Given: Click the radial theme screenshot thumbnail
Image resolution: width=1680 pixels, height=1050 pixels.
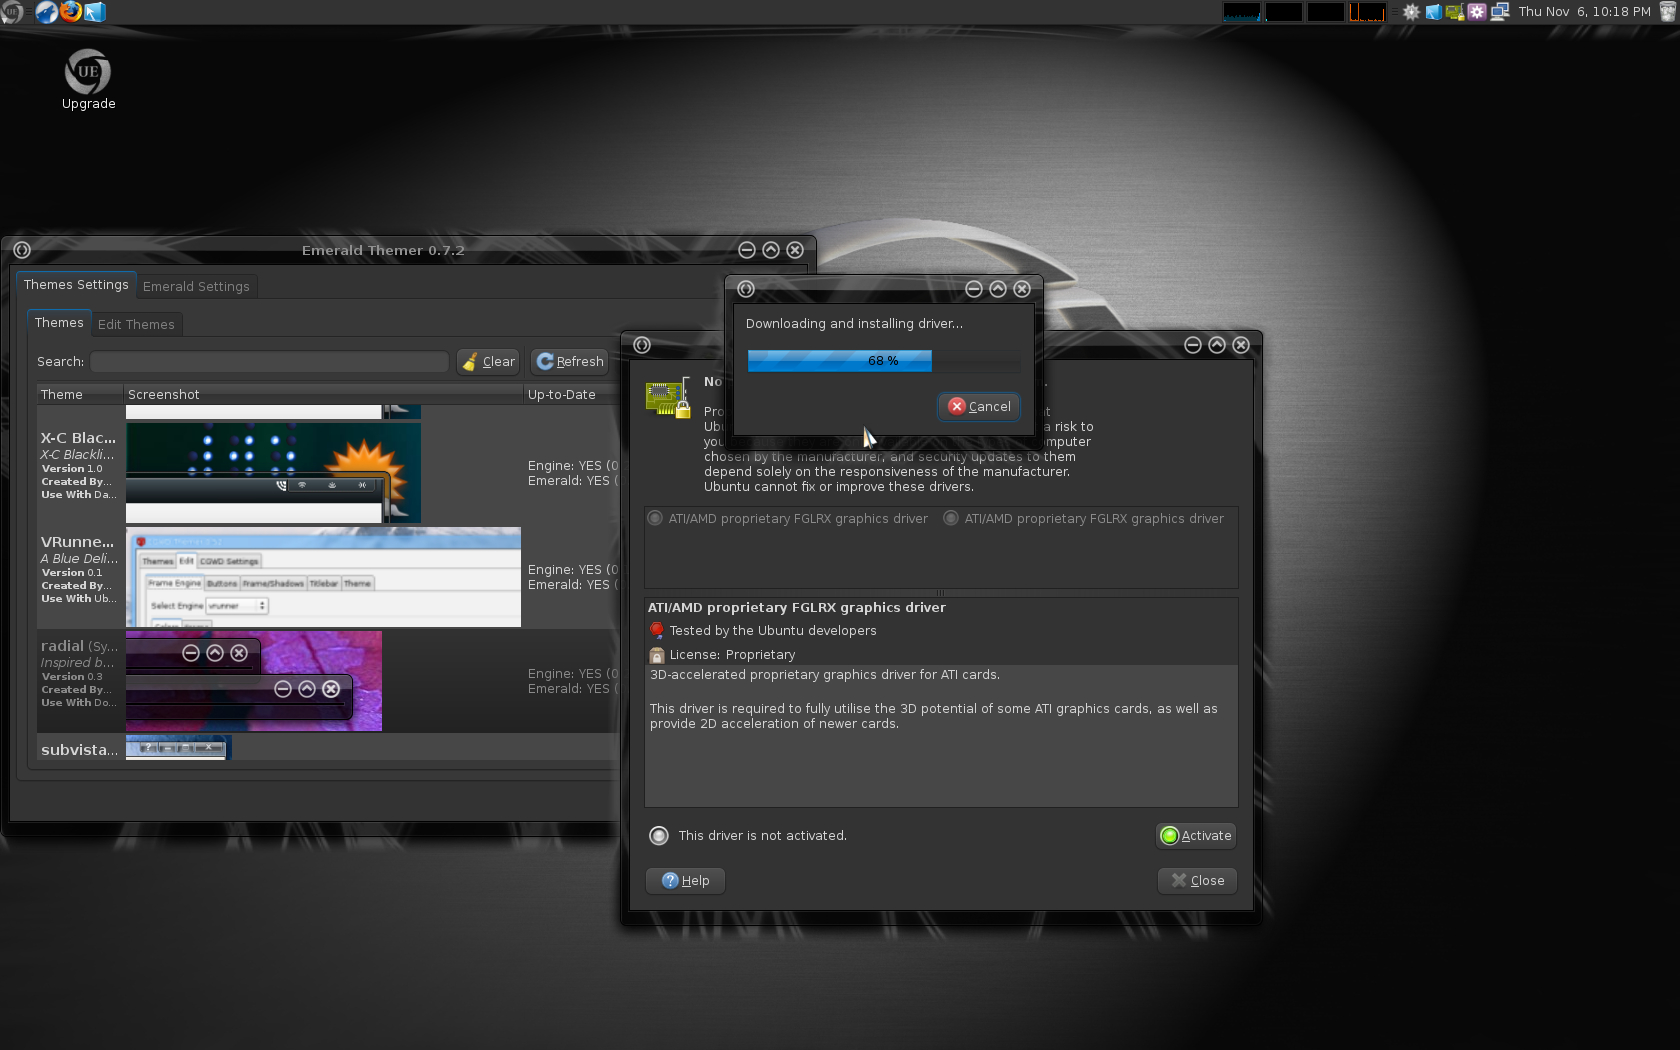Looking at the screenshot, I should 254,681.
